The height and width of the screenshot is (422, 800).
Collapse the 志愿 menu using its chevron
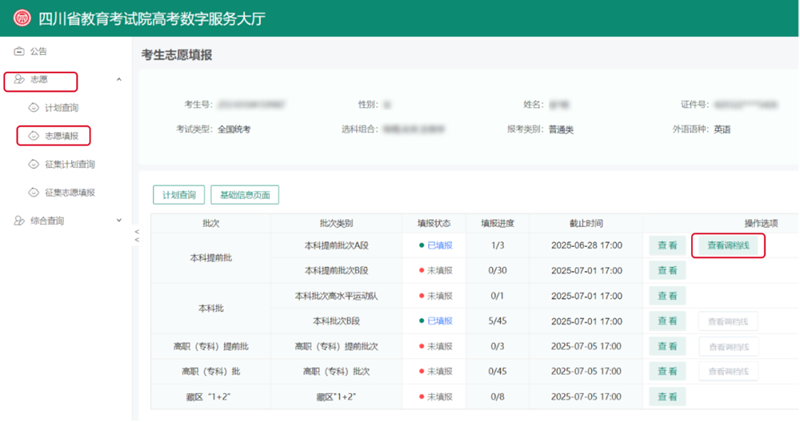(119, 79)
